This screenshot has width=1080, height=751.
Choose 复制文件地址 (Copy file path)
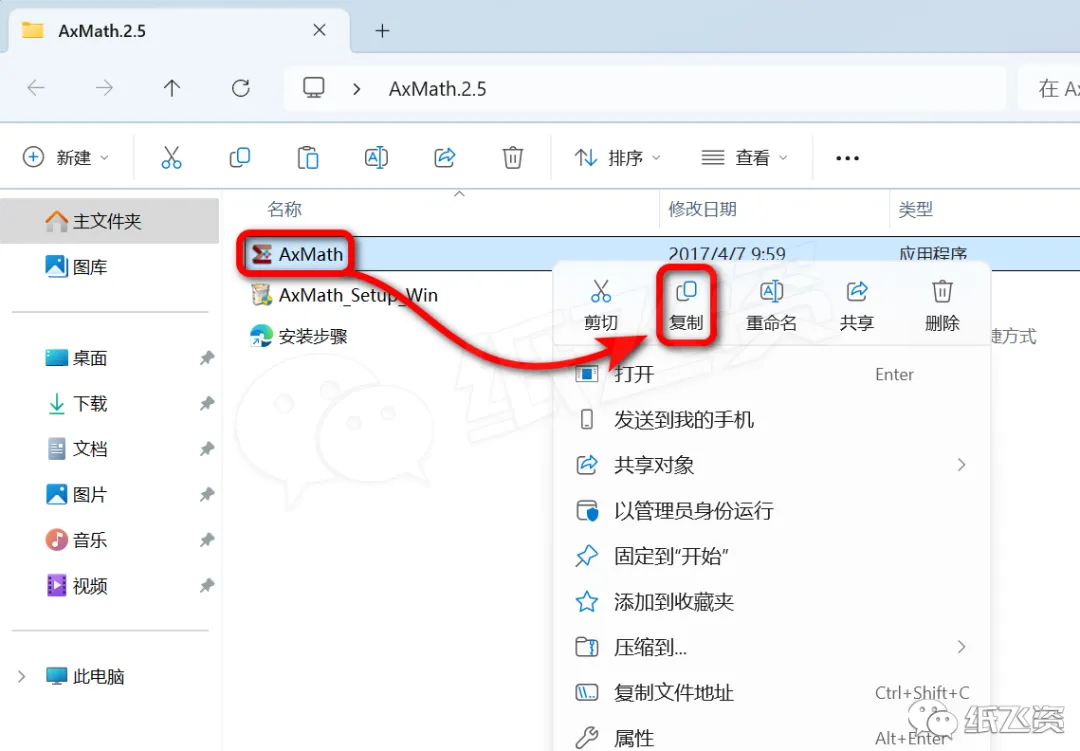pos(771,692)
